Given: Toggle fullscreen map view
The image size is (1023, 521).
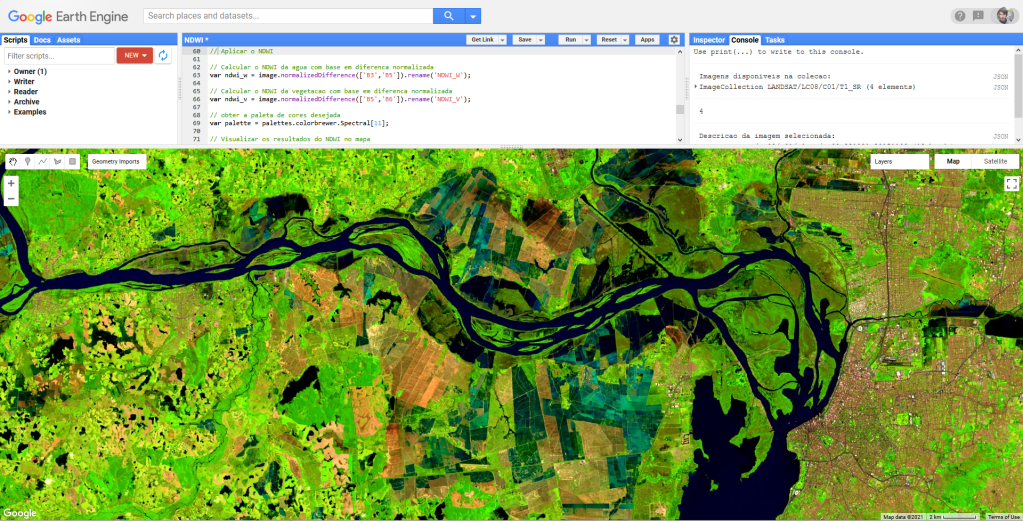Looking at the screenshot, I should [x=1011, y=184].
